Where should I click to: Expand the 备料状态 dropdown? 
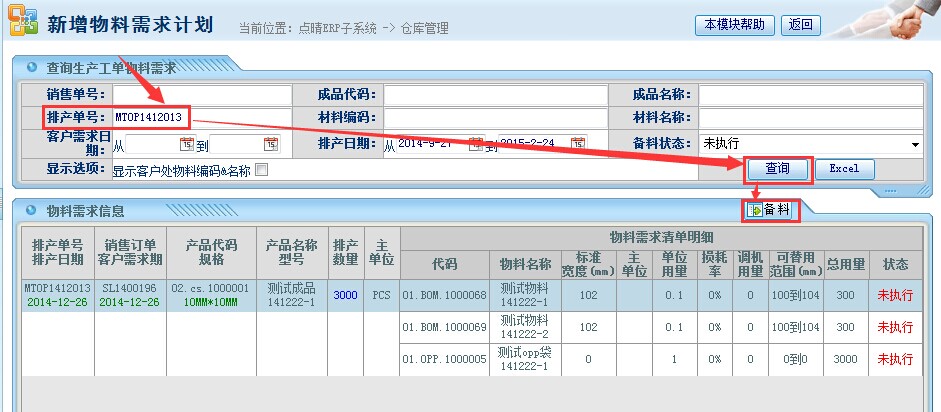click(x=914, y=144)
